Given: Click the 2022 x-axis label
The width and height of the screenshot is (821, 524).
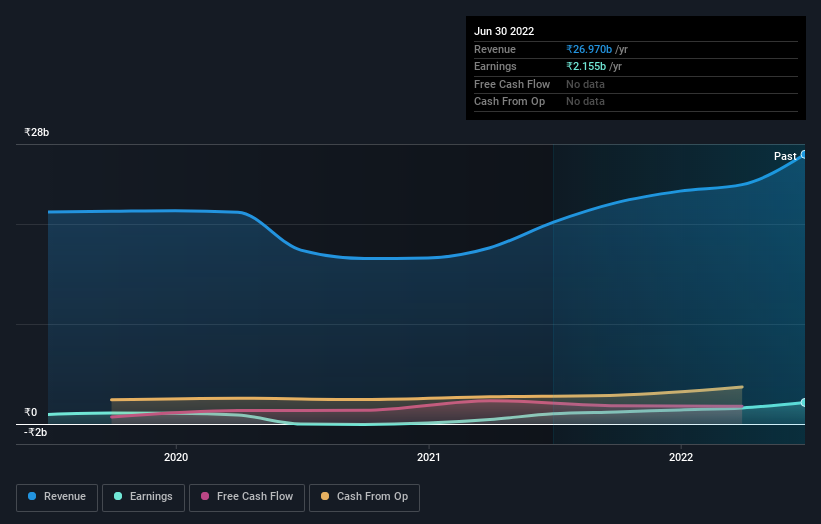Looking at the screenshot, I should (x=681, y=457).
